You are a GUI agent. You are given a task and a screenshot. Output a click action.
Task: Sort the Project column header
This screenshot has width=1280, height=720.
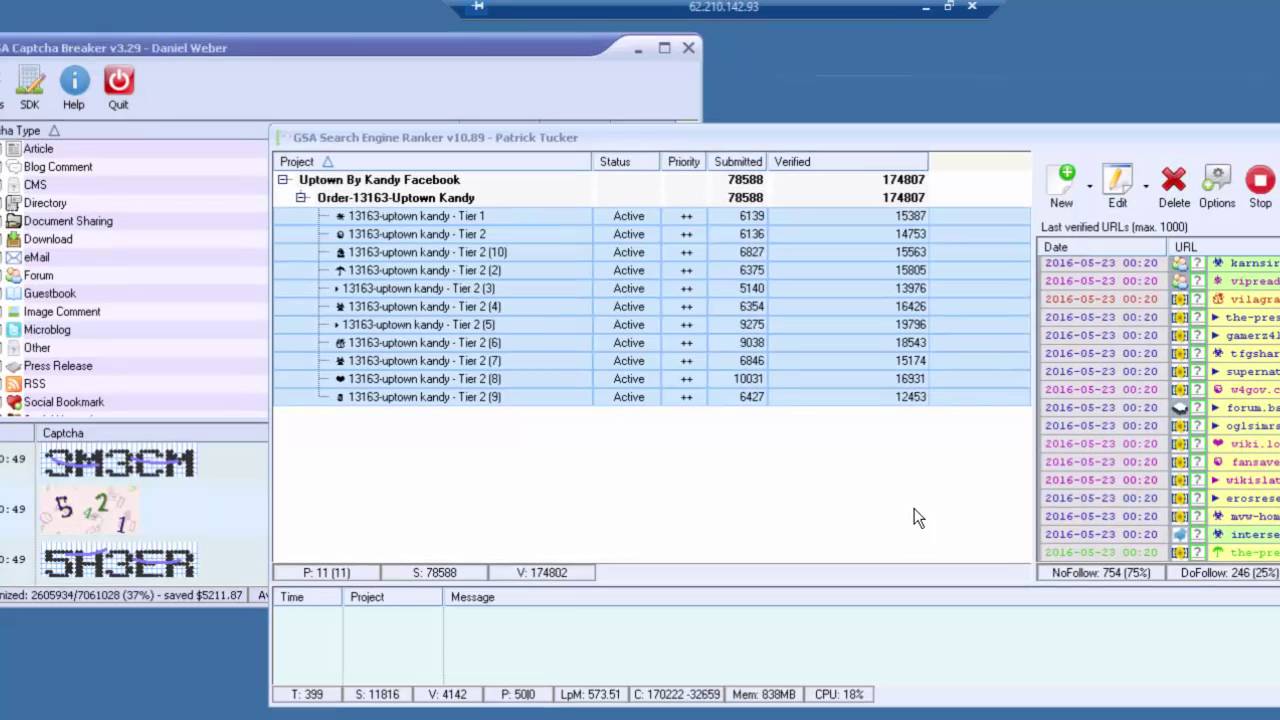point(432,162)
